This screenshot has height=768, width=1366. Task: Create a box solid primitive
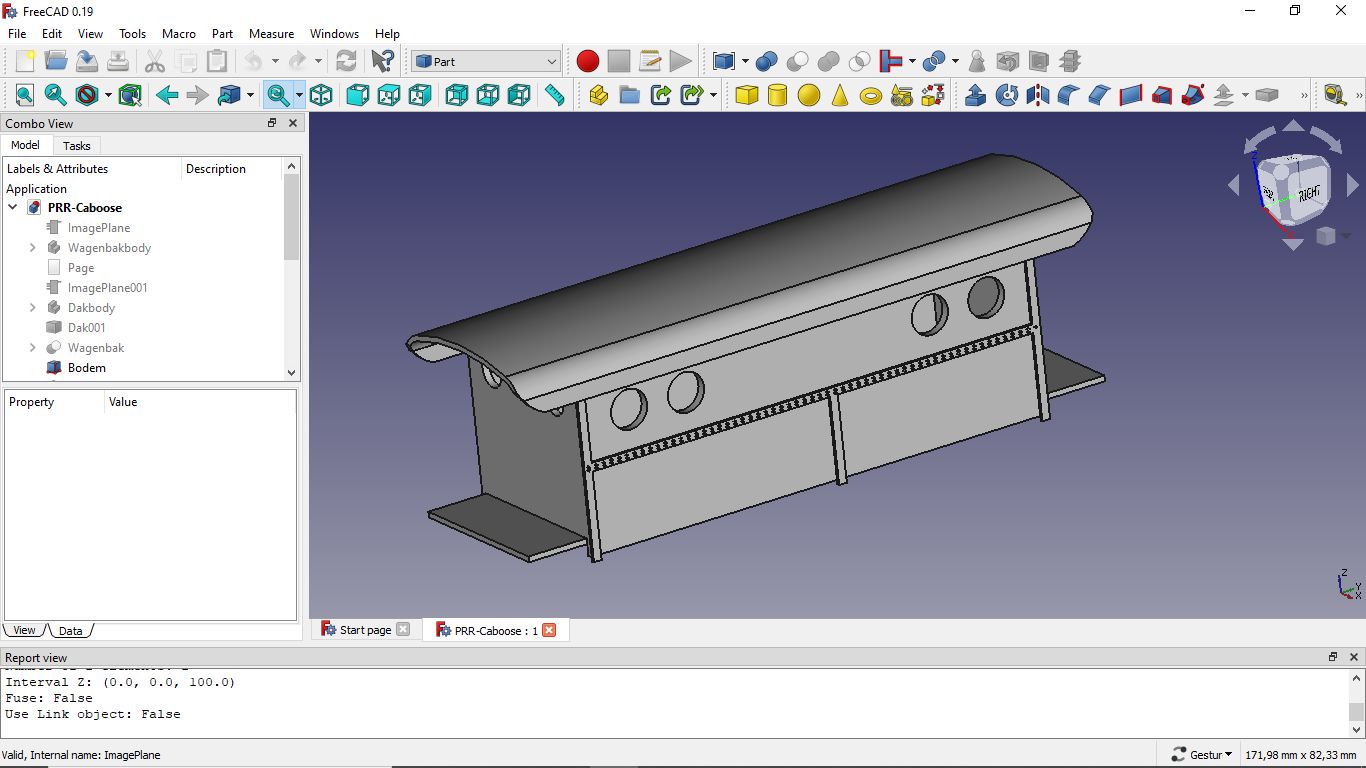[746, 95]
